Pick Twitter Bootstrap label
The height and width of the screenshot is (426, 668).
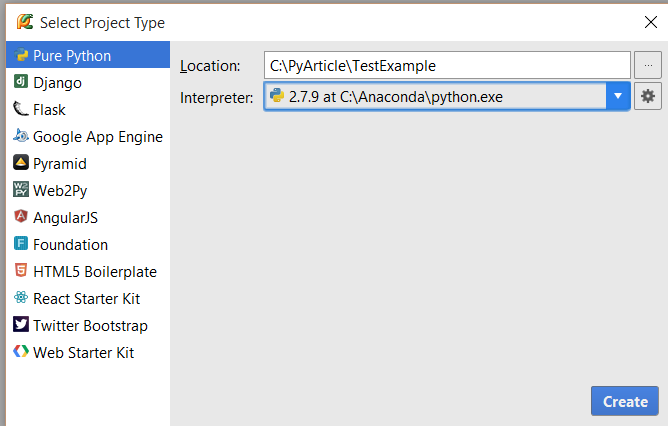coord(90,325)
